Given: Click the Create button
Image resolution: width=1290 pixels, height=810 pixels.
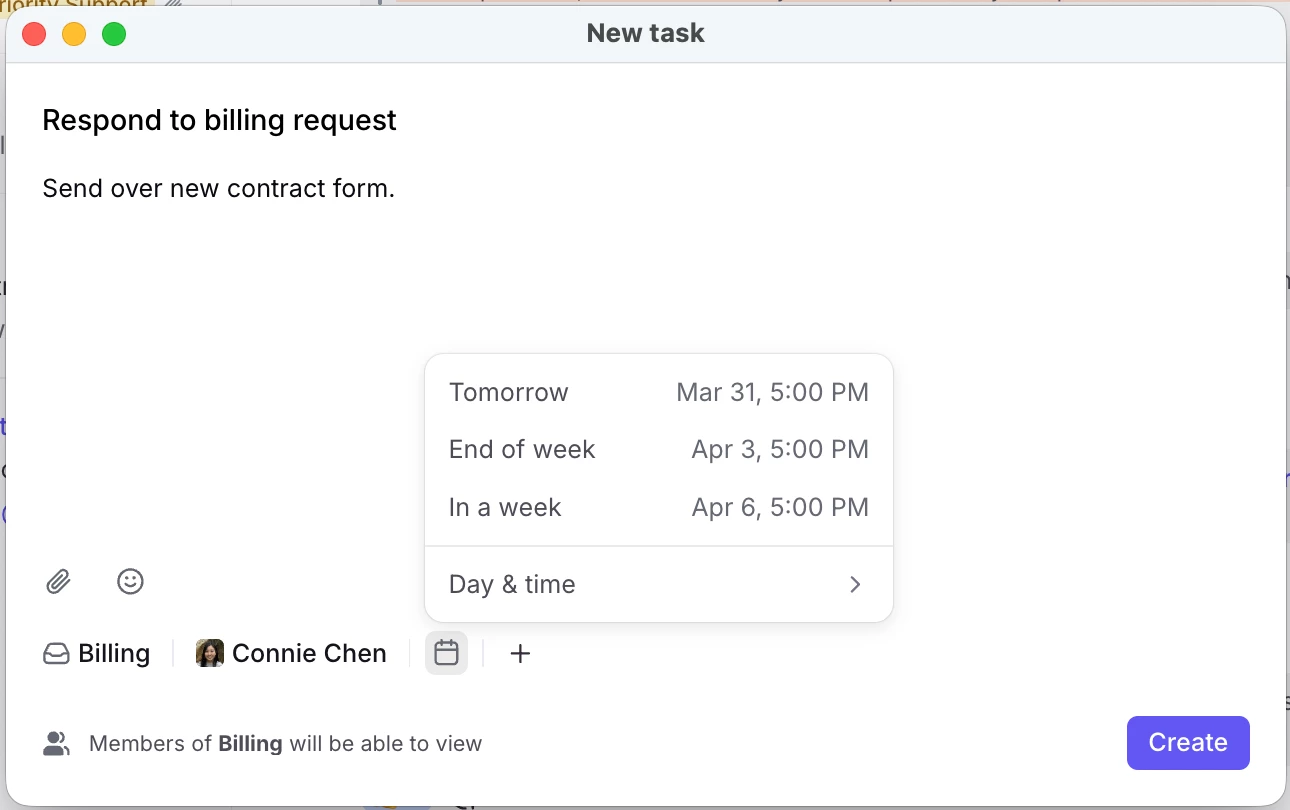Looking at the screenshot, I should point(1188,743).
